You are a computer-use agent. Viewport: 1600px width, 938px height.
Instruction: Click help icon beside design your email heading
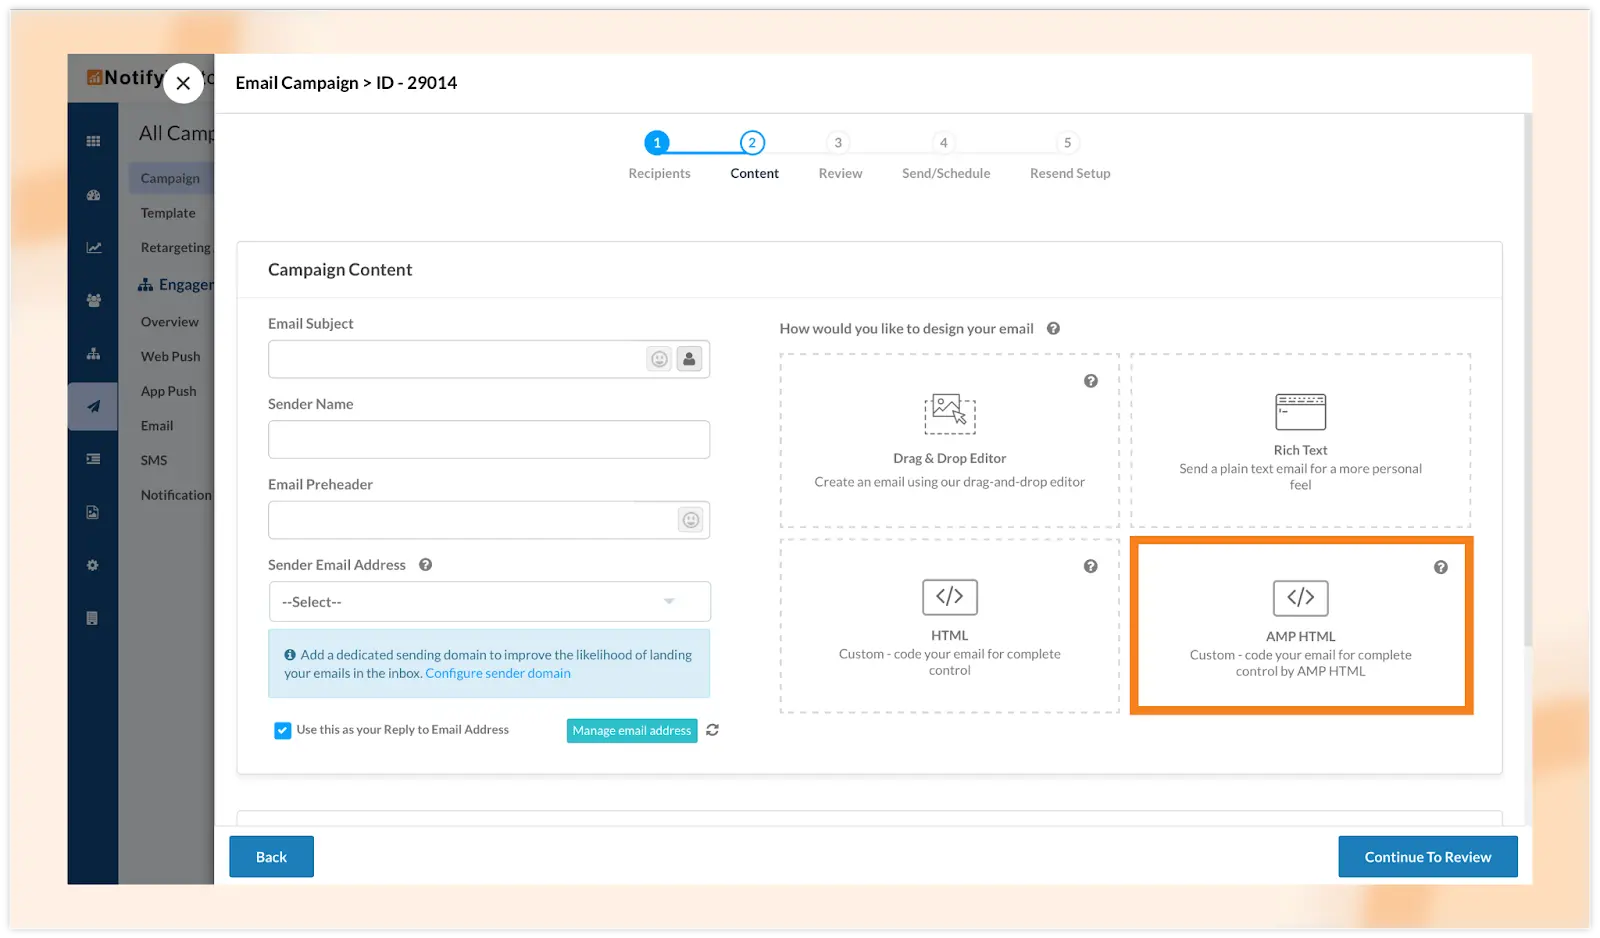click(x=1053, y=329)
